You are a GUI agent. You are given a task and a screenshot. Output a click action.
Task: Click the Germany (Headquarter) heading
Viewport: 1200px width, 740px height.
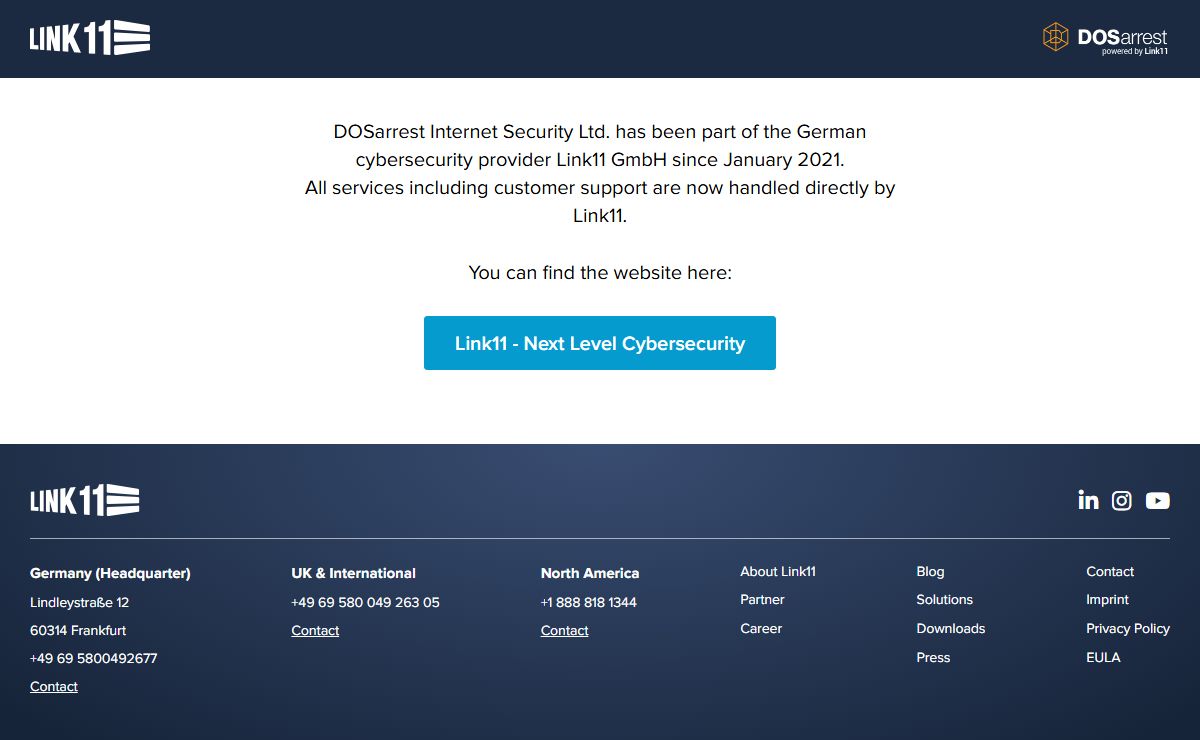(x=110, y=573)
